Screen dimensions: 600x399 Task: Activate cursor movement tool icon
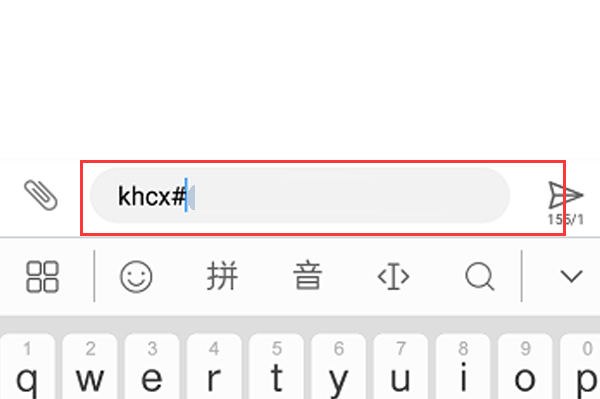pyautogui.click(x=393, y=276)
